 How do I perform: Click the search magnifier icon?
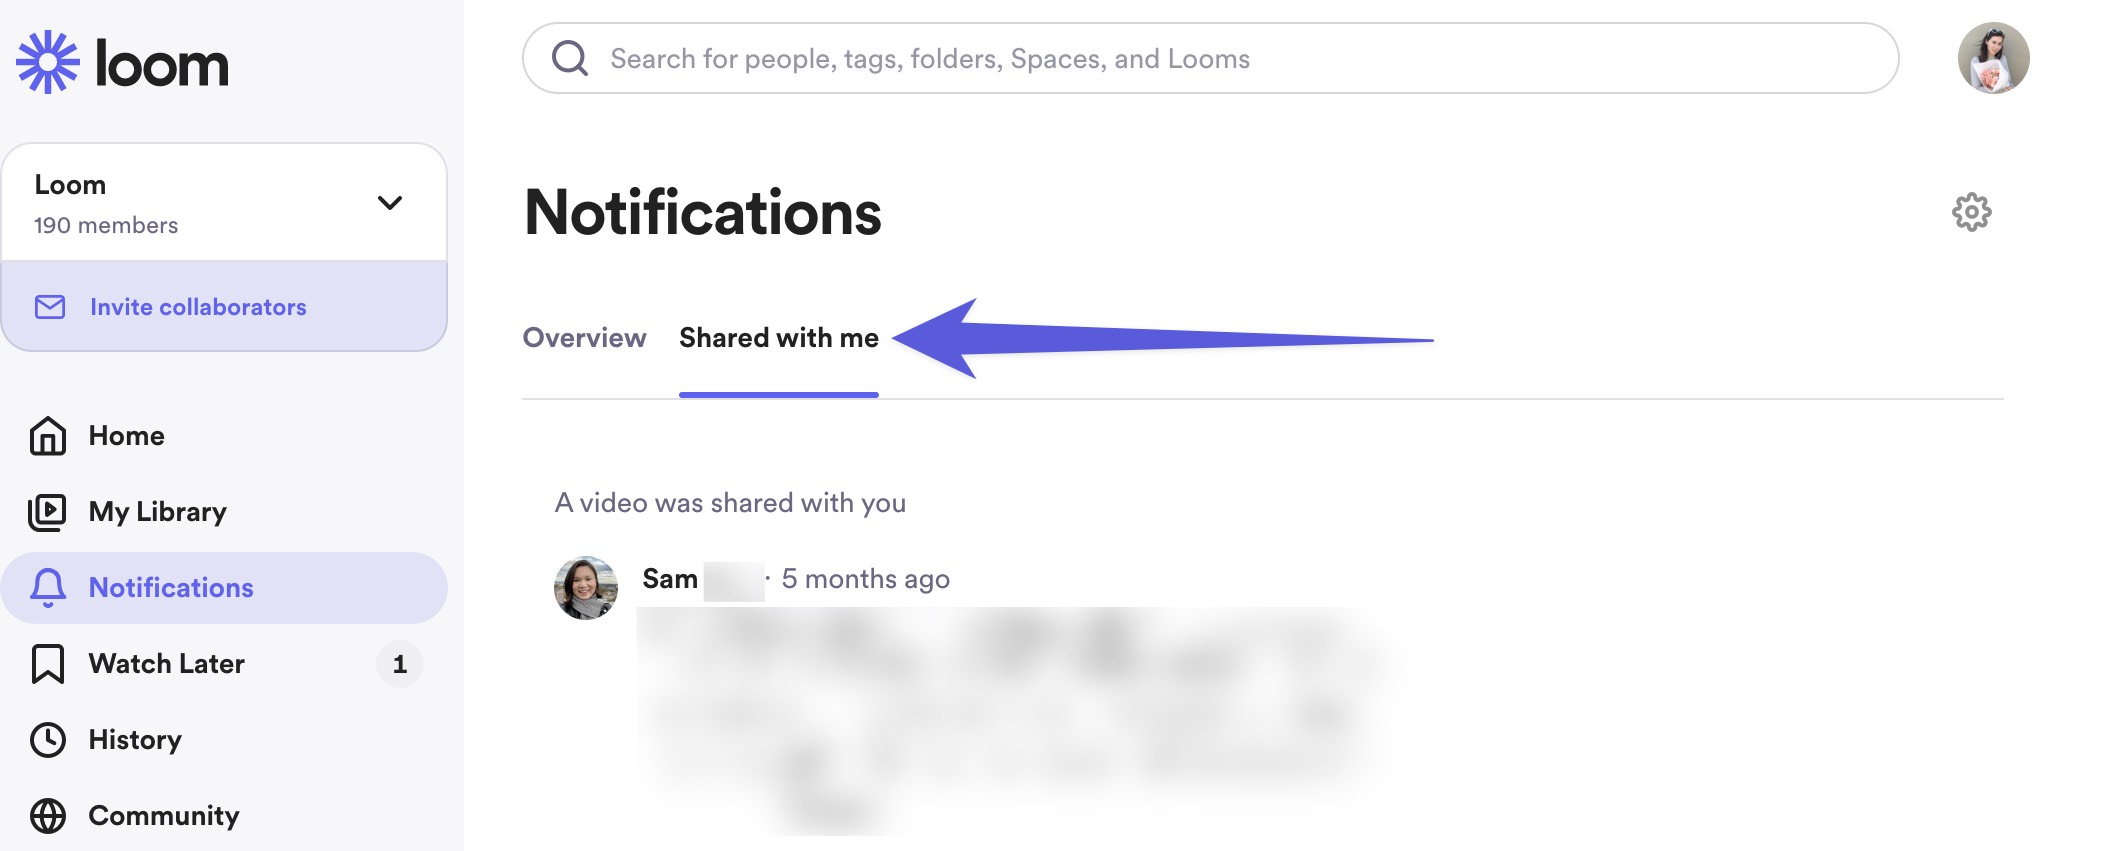[x=570, y=58]
